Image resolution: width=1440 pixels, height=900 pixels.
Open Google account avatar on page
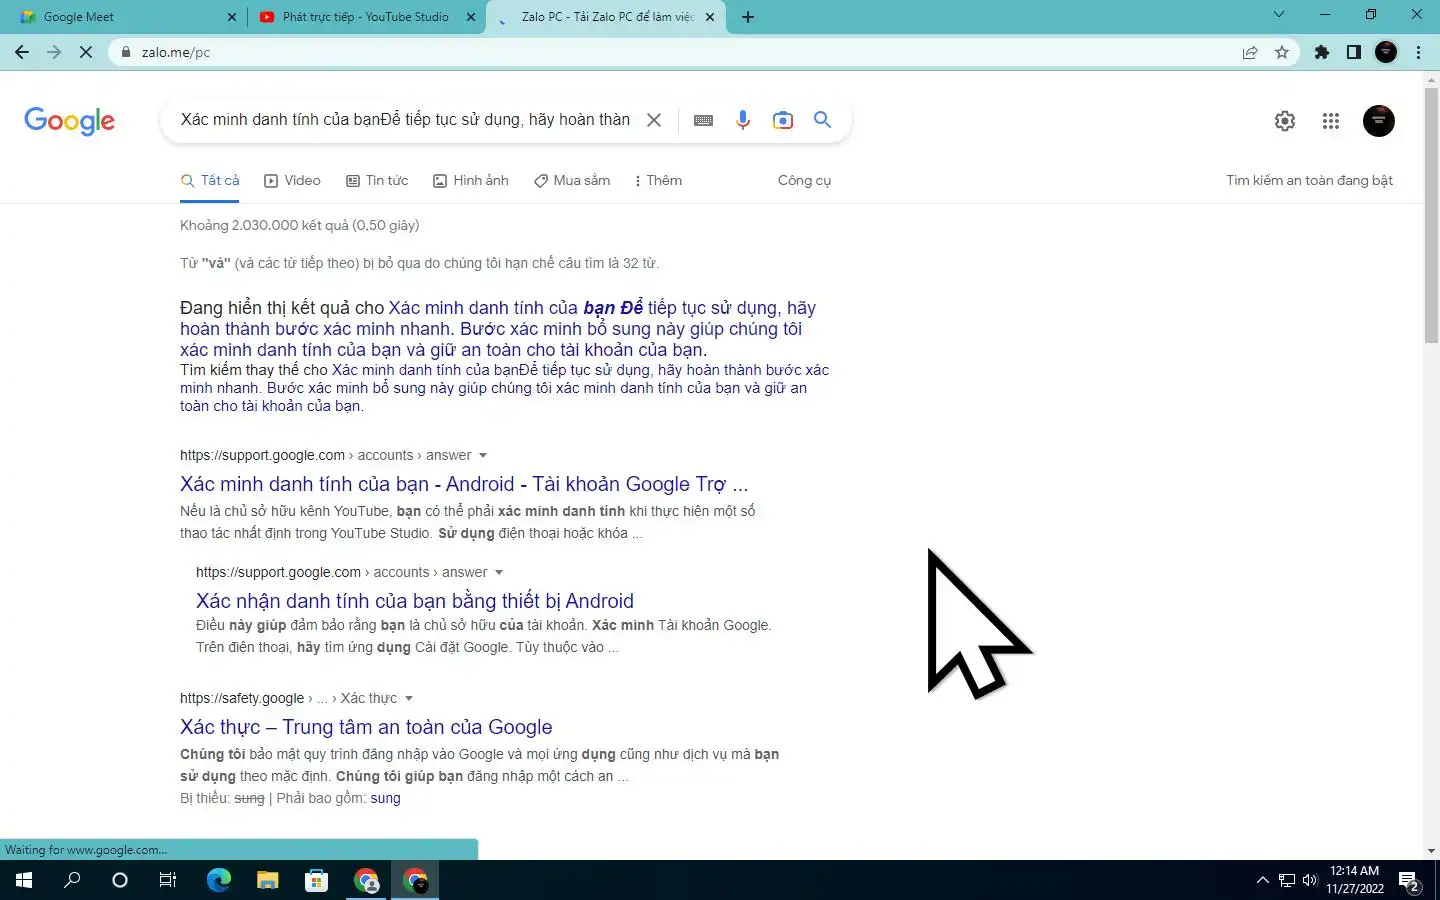(x=1379, y=121)
